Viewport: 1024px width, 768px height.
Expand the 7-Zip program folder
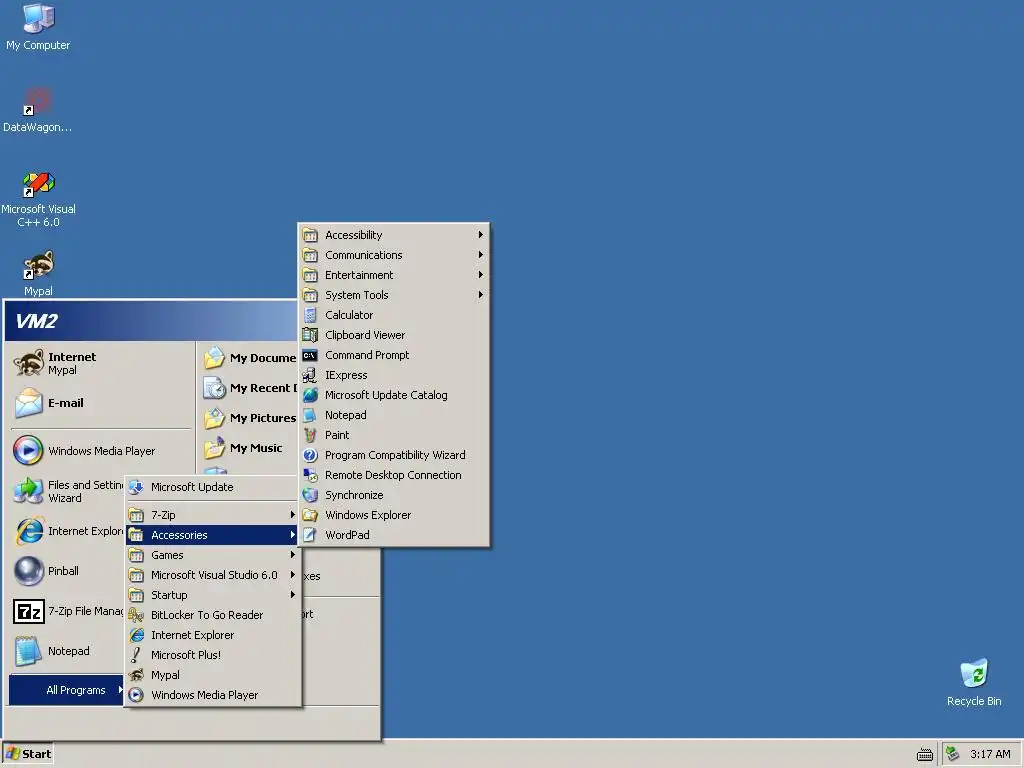(213, 515)
